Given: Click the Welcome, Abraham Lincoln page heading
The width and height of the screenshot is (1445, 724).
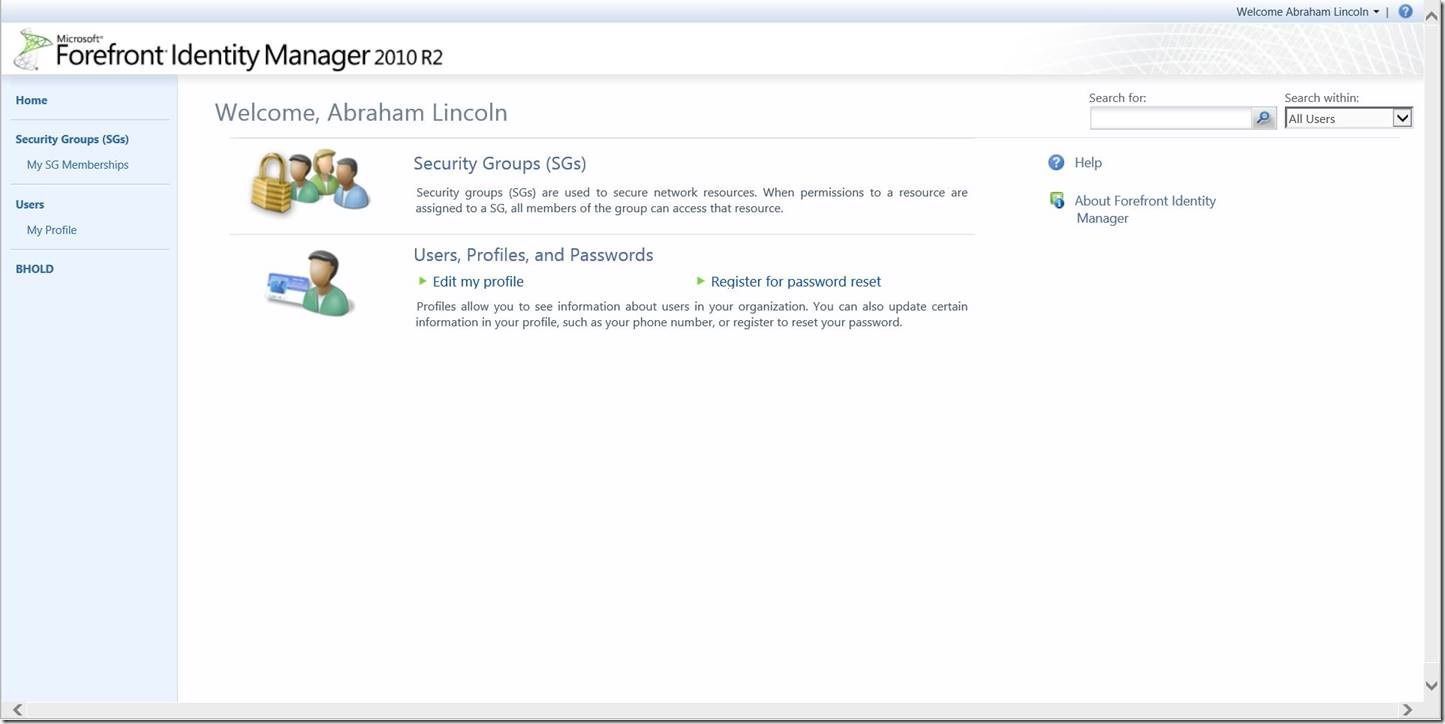Looking at the screenshot, I should [361, 113].
